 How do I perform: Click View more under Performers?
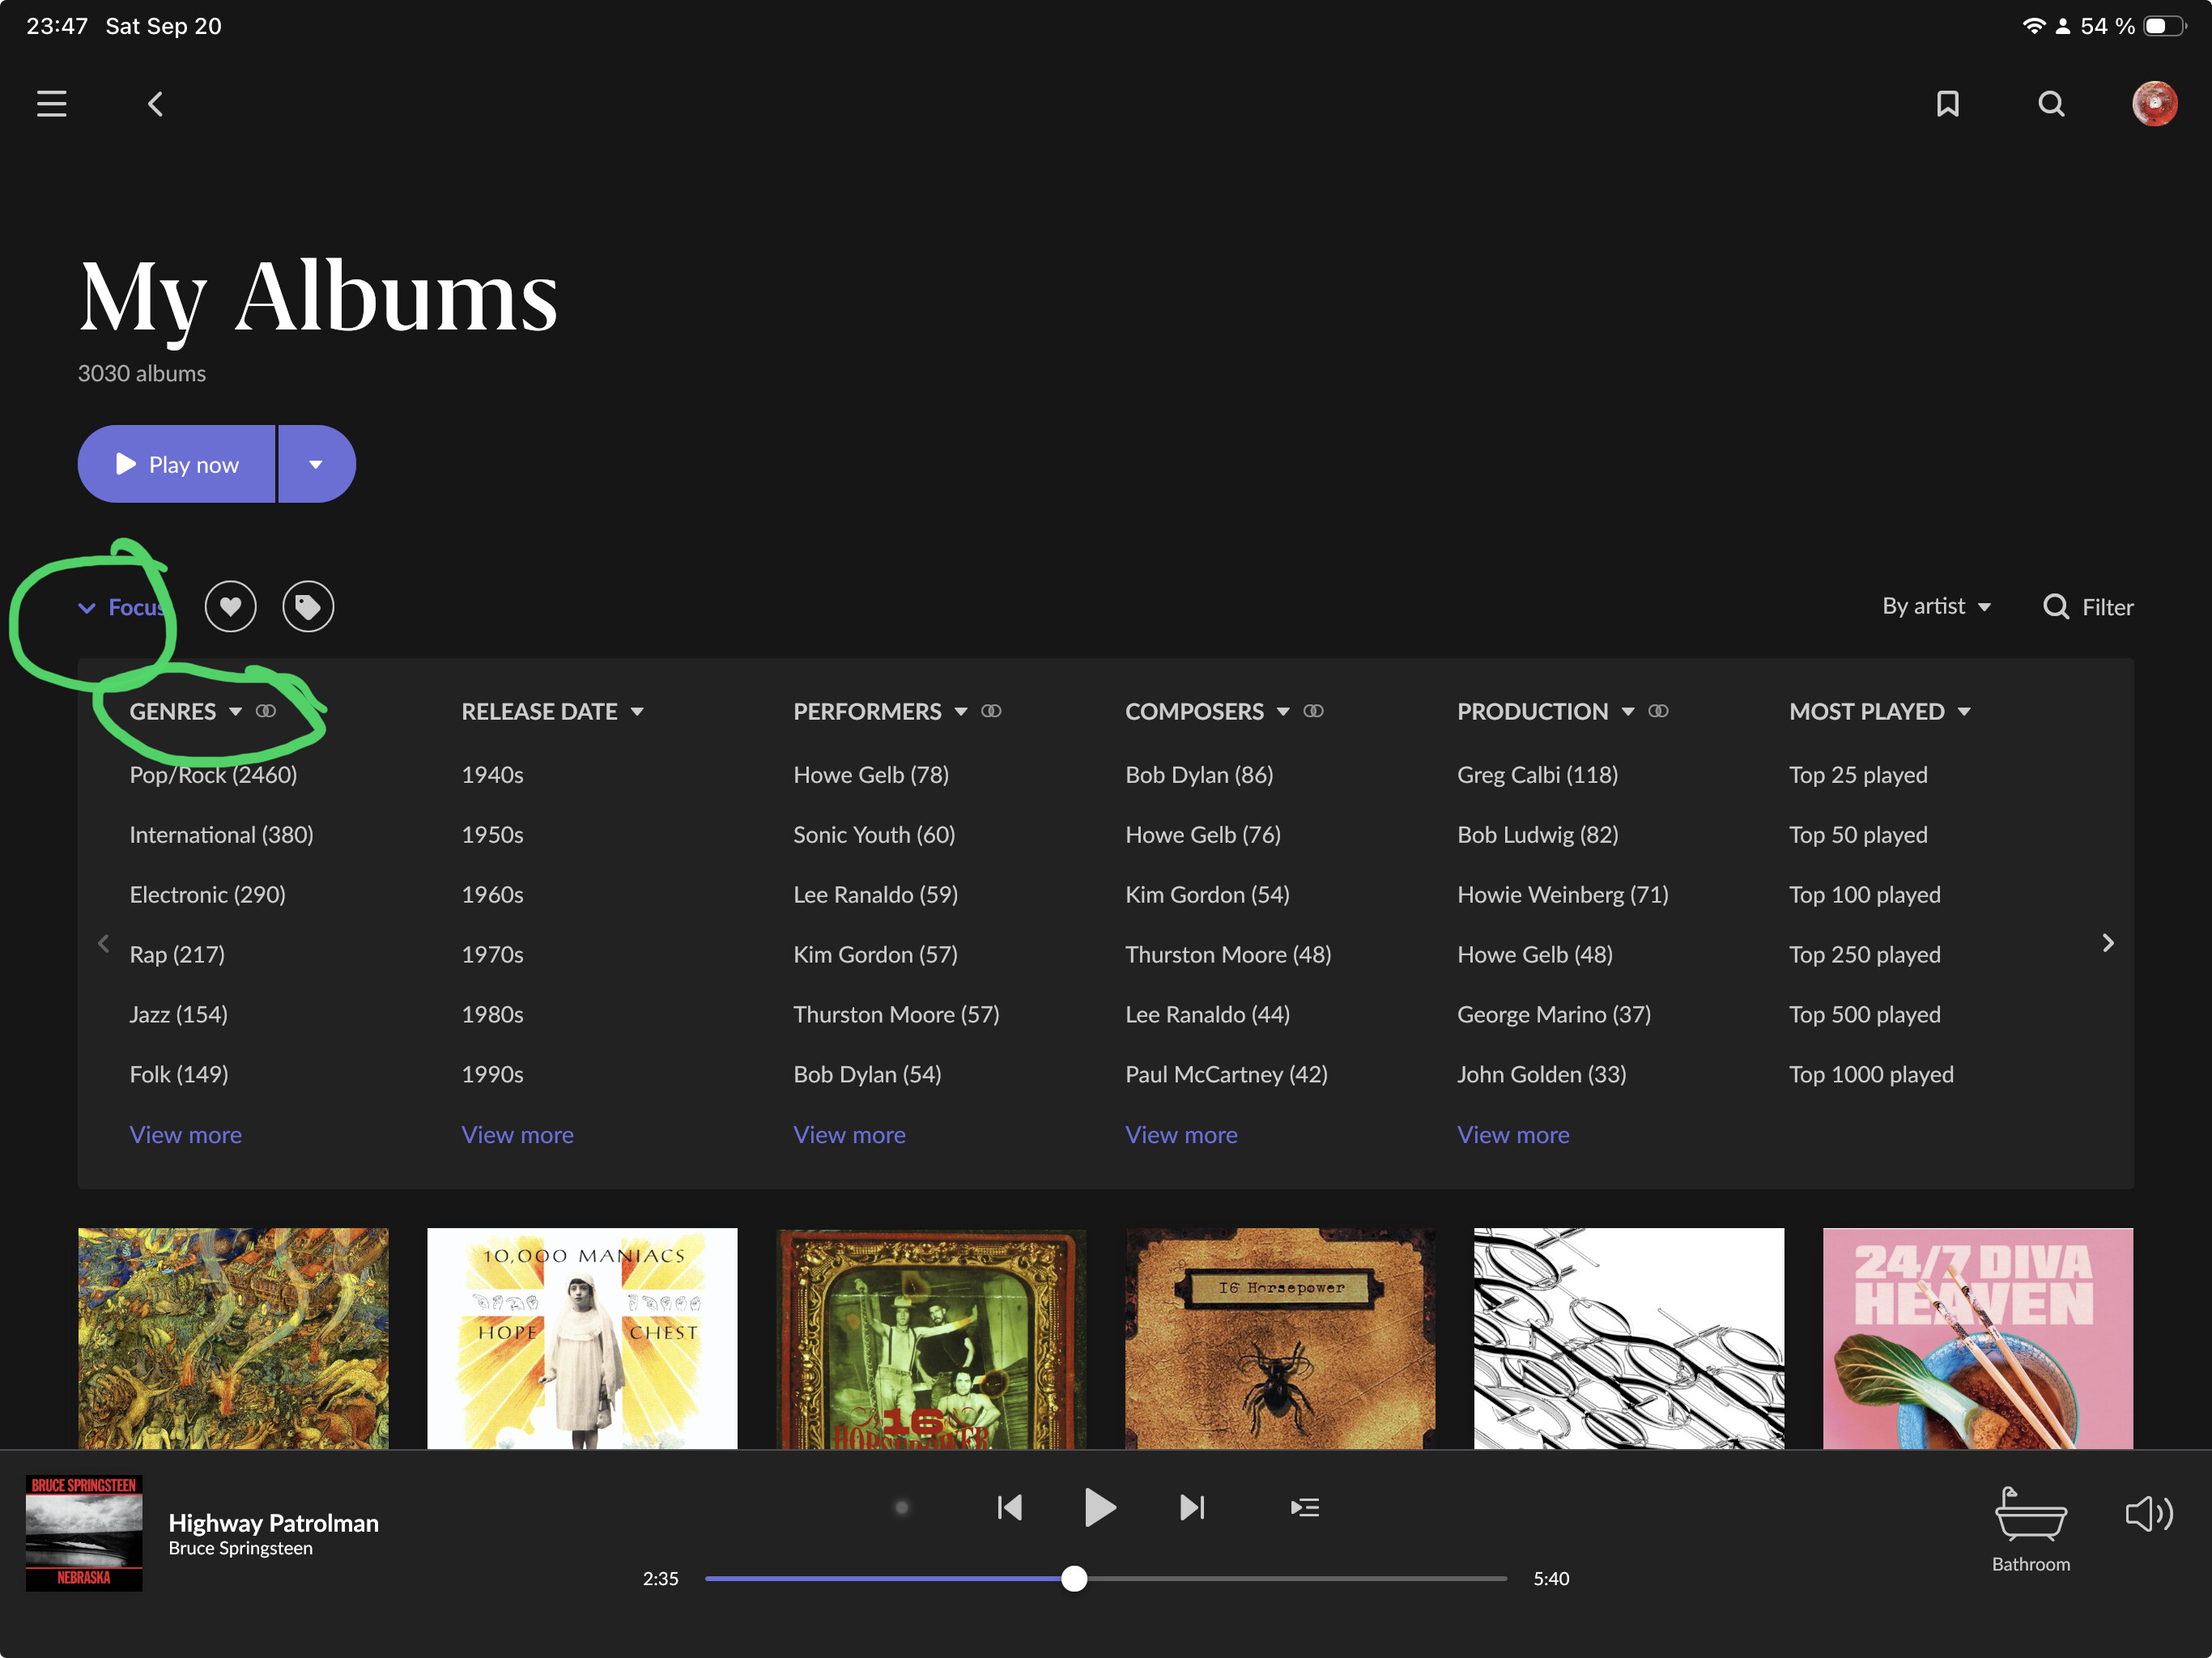point(849,1135)
